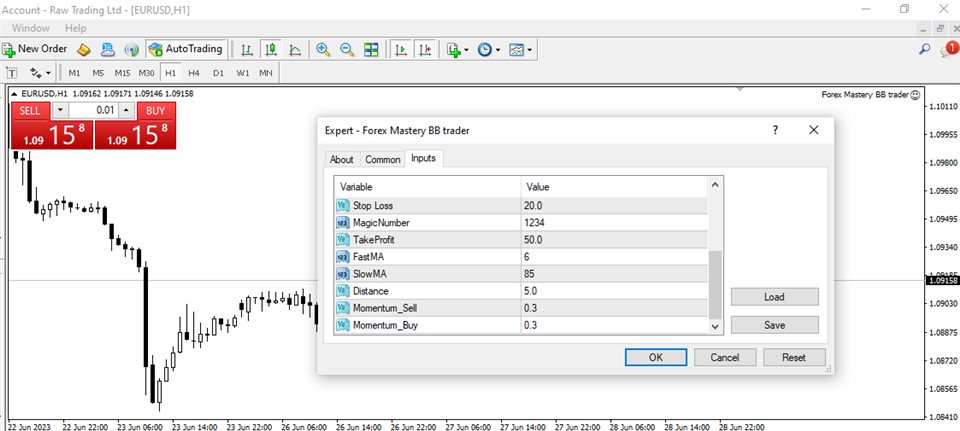
Task: Click the Save button
Action: point(774,325)
